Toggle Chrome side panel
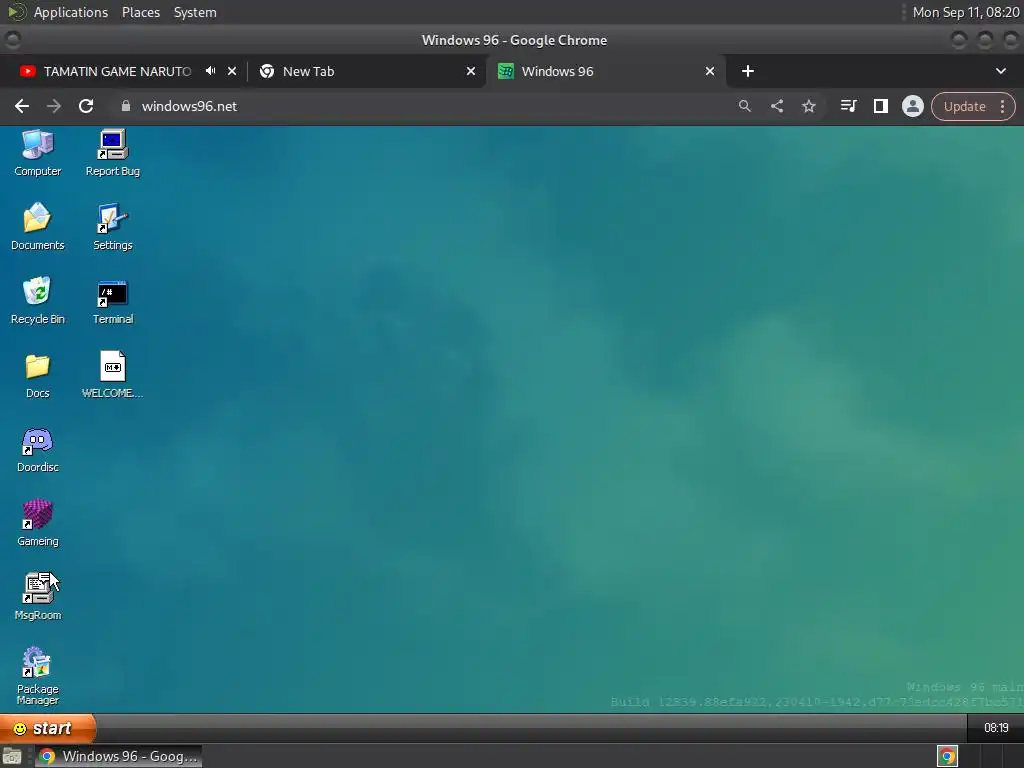The height and width of the screenshot is (768, 1024). coord(880,106)
